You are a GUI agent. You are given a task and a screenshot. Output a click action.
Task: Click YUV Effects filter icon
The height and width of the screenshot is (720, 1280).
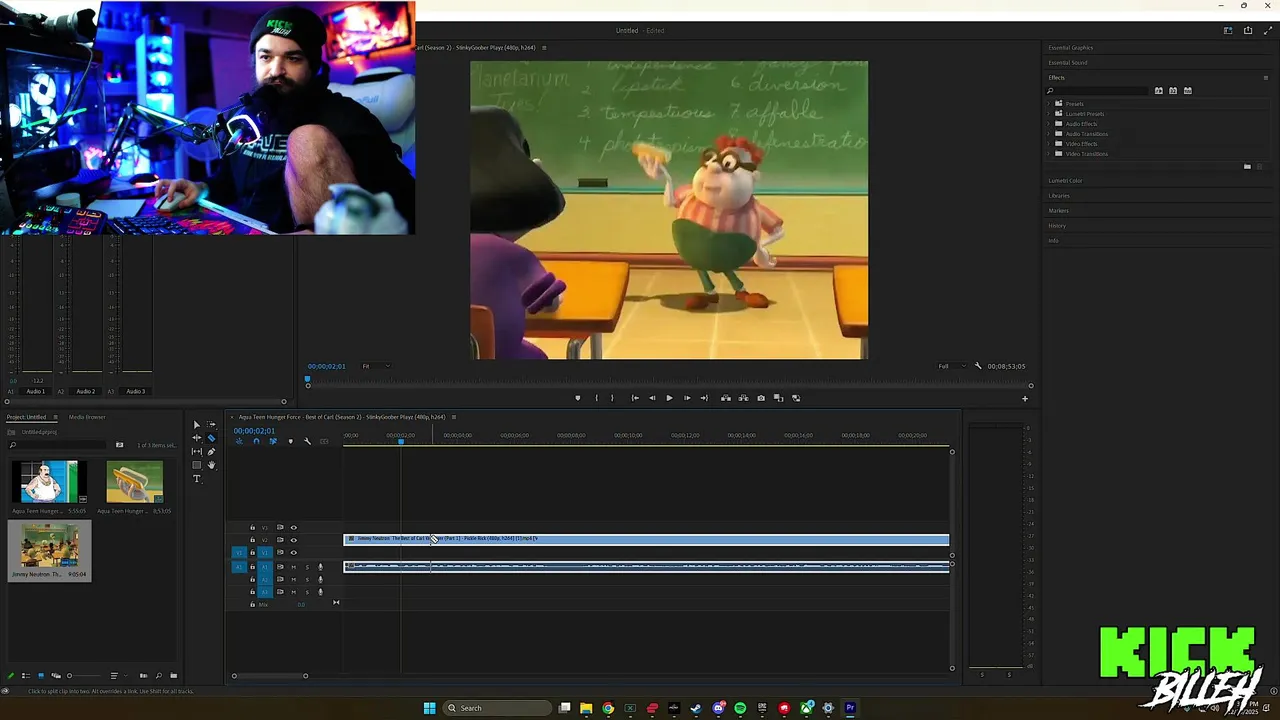pos(1188,91)
